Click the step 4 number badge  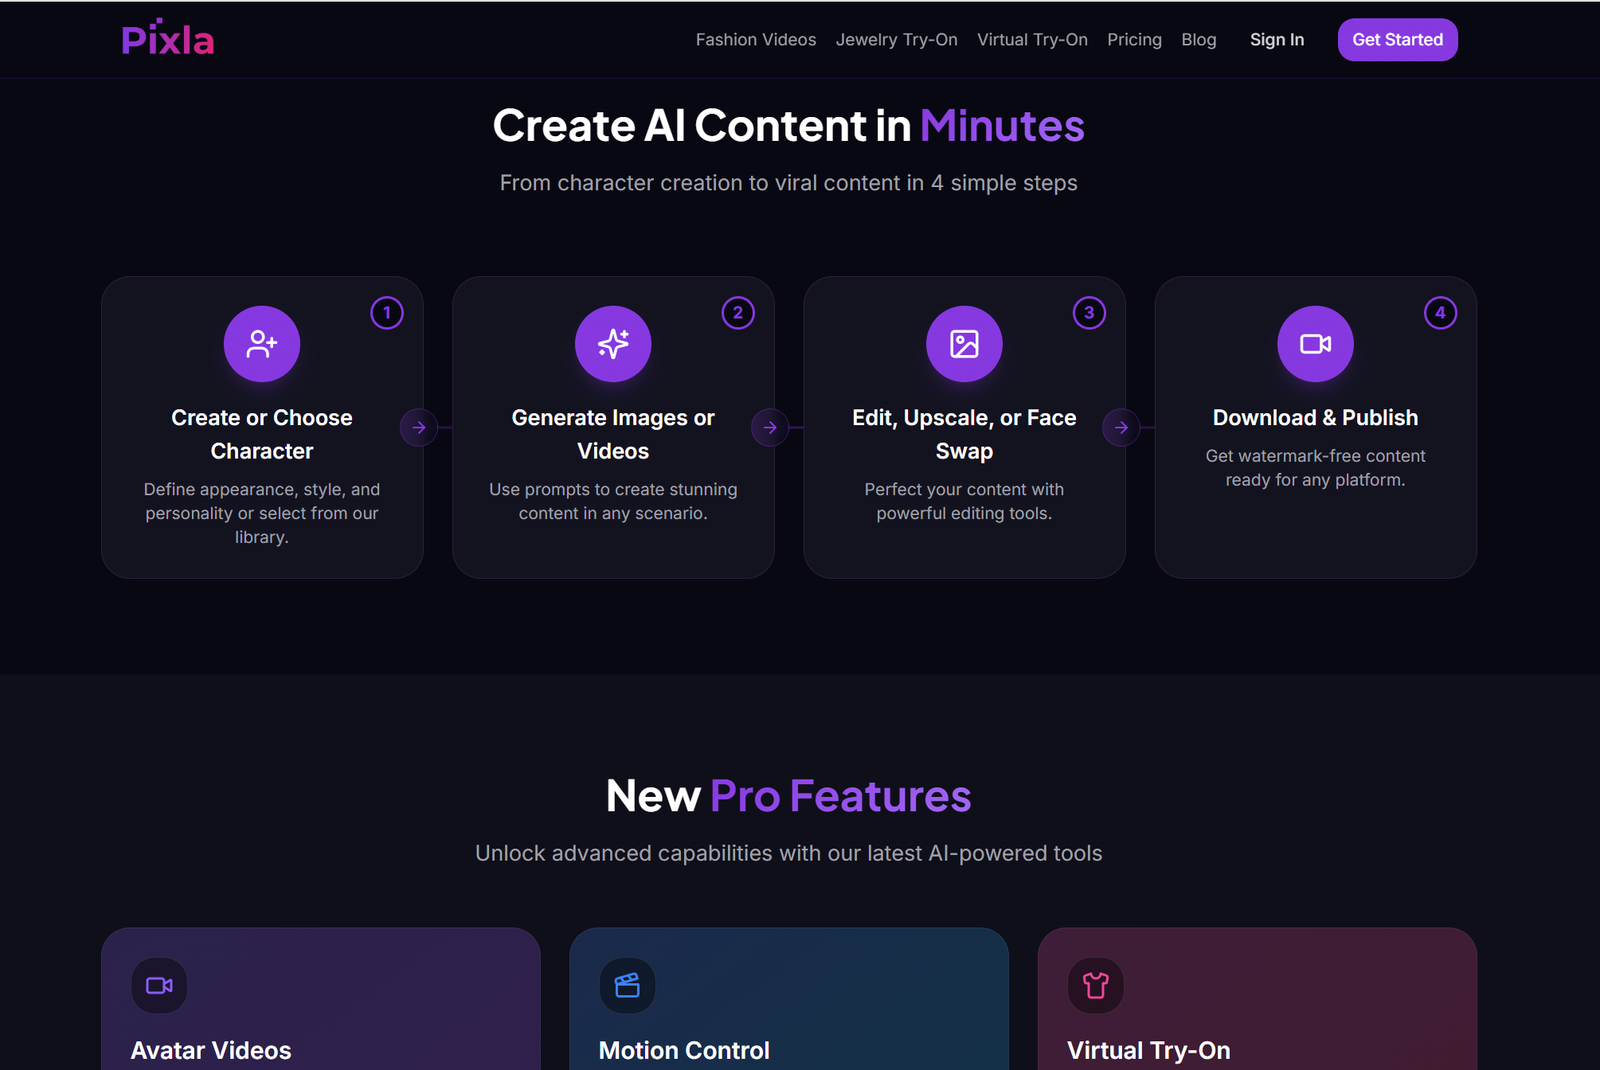click(x=1440, y=313)
